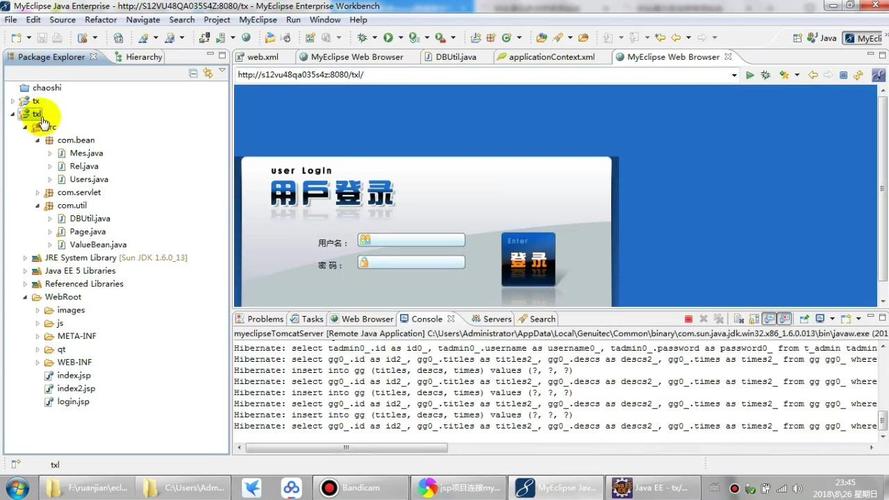
Task: Click the Windows Start button
Action: [18, 488]
